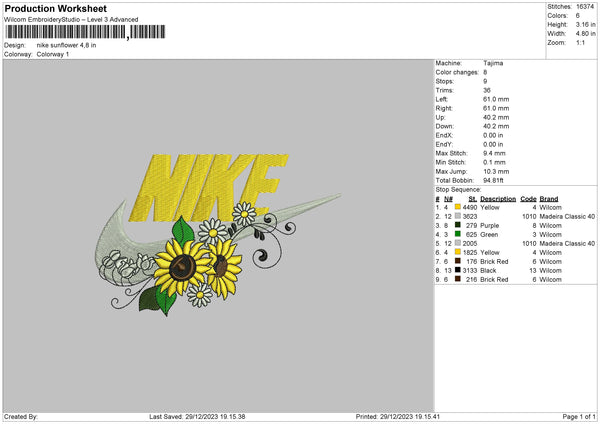Click the yellow swatch beside 1825 Yellow

(x=458, y=252)
